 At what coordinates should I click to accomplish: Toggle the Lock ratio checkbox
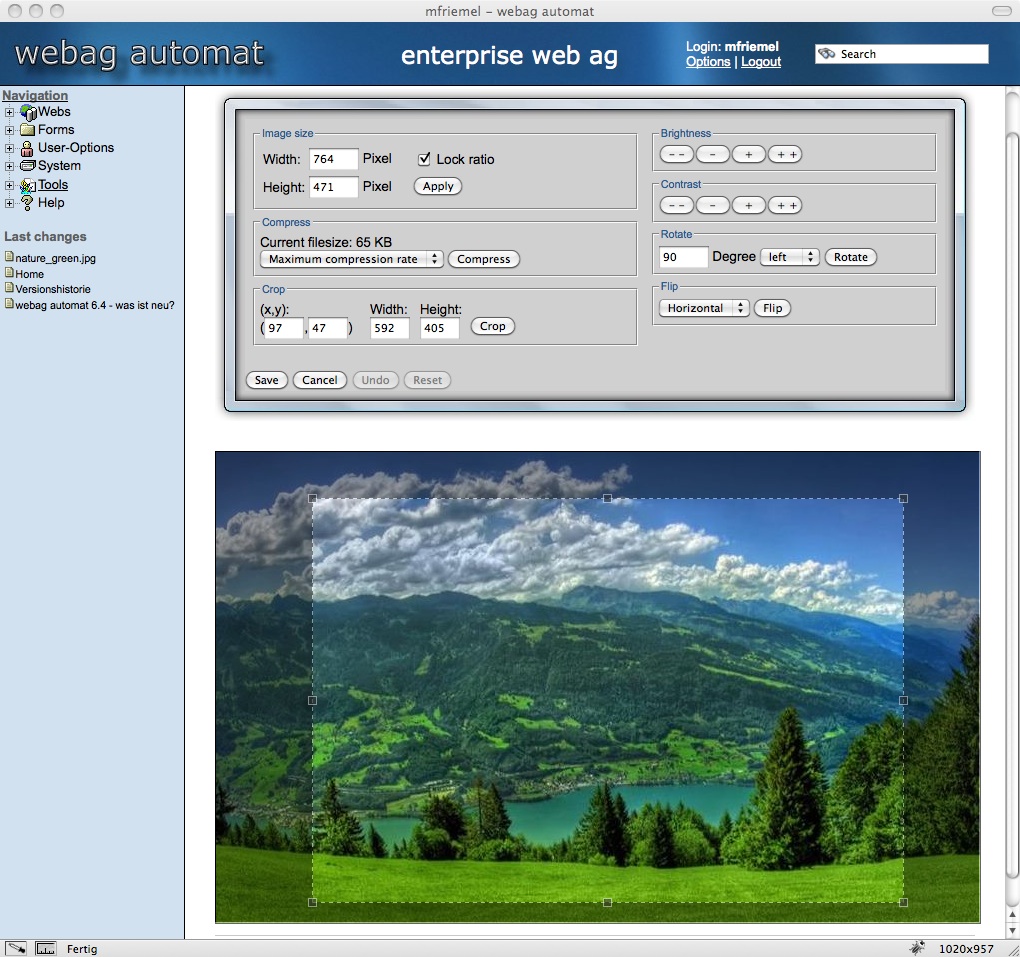424,159
